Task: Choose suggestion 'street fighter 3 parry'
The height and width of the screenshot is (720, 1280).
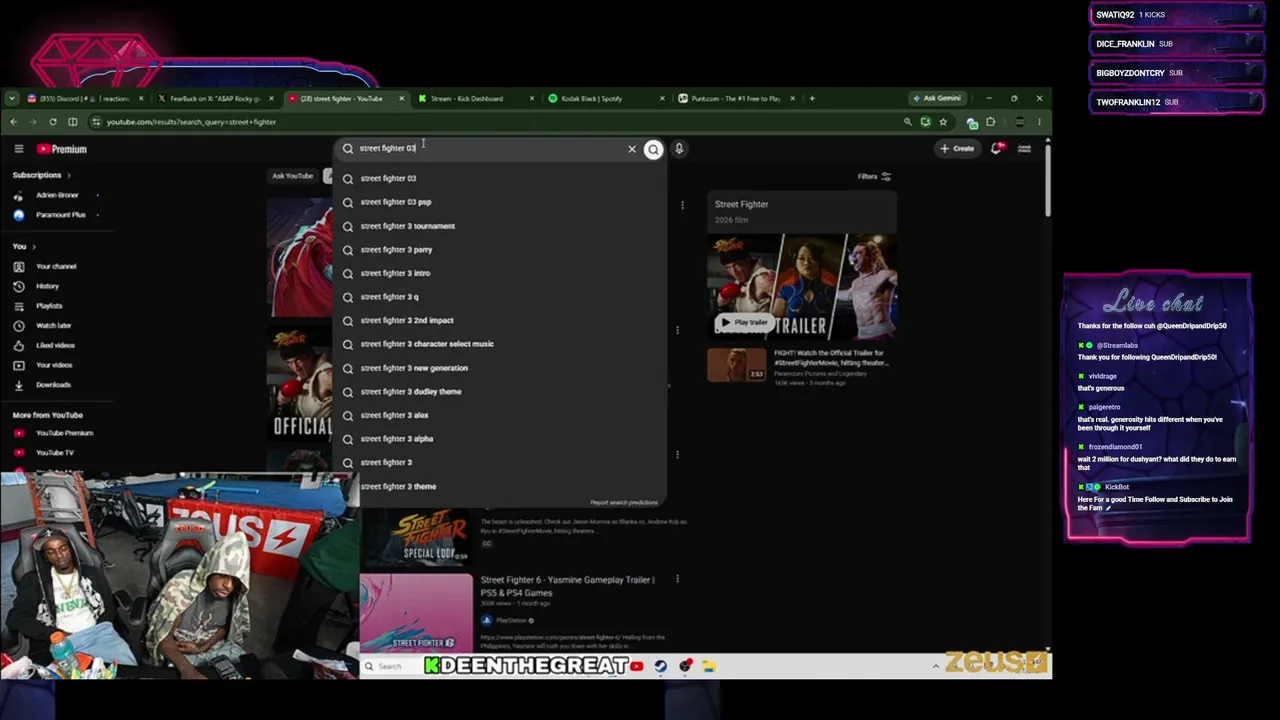Action: [x=500, y=250]
